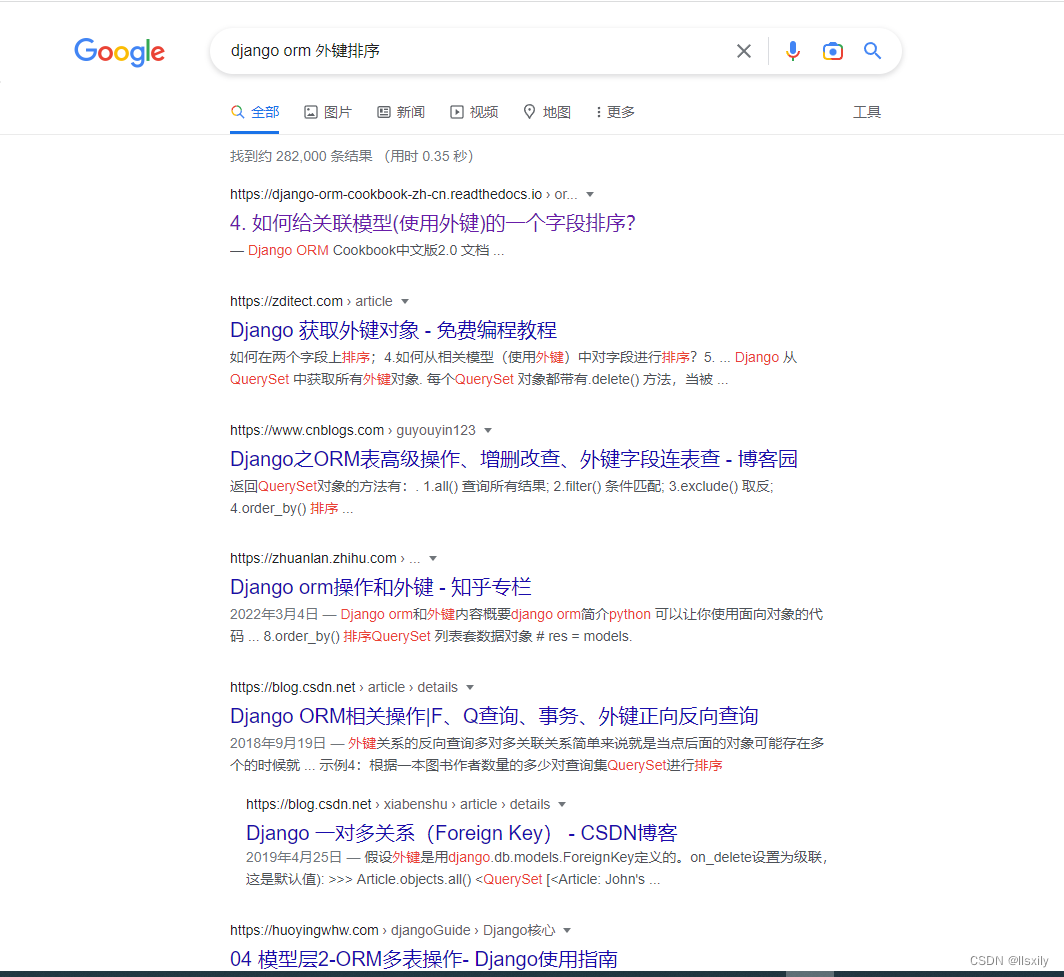
Task: Start voice search with microphone icon
Action: pyautogui.click(x=793, y=51)
